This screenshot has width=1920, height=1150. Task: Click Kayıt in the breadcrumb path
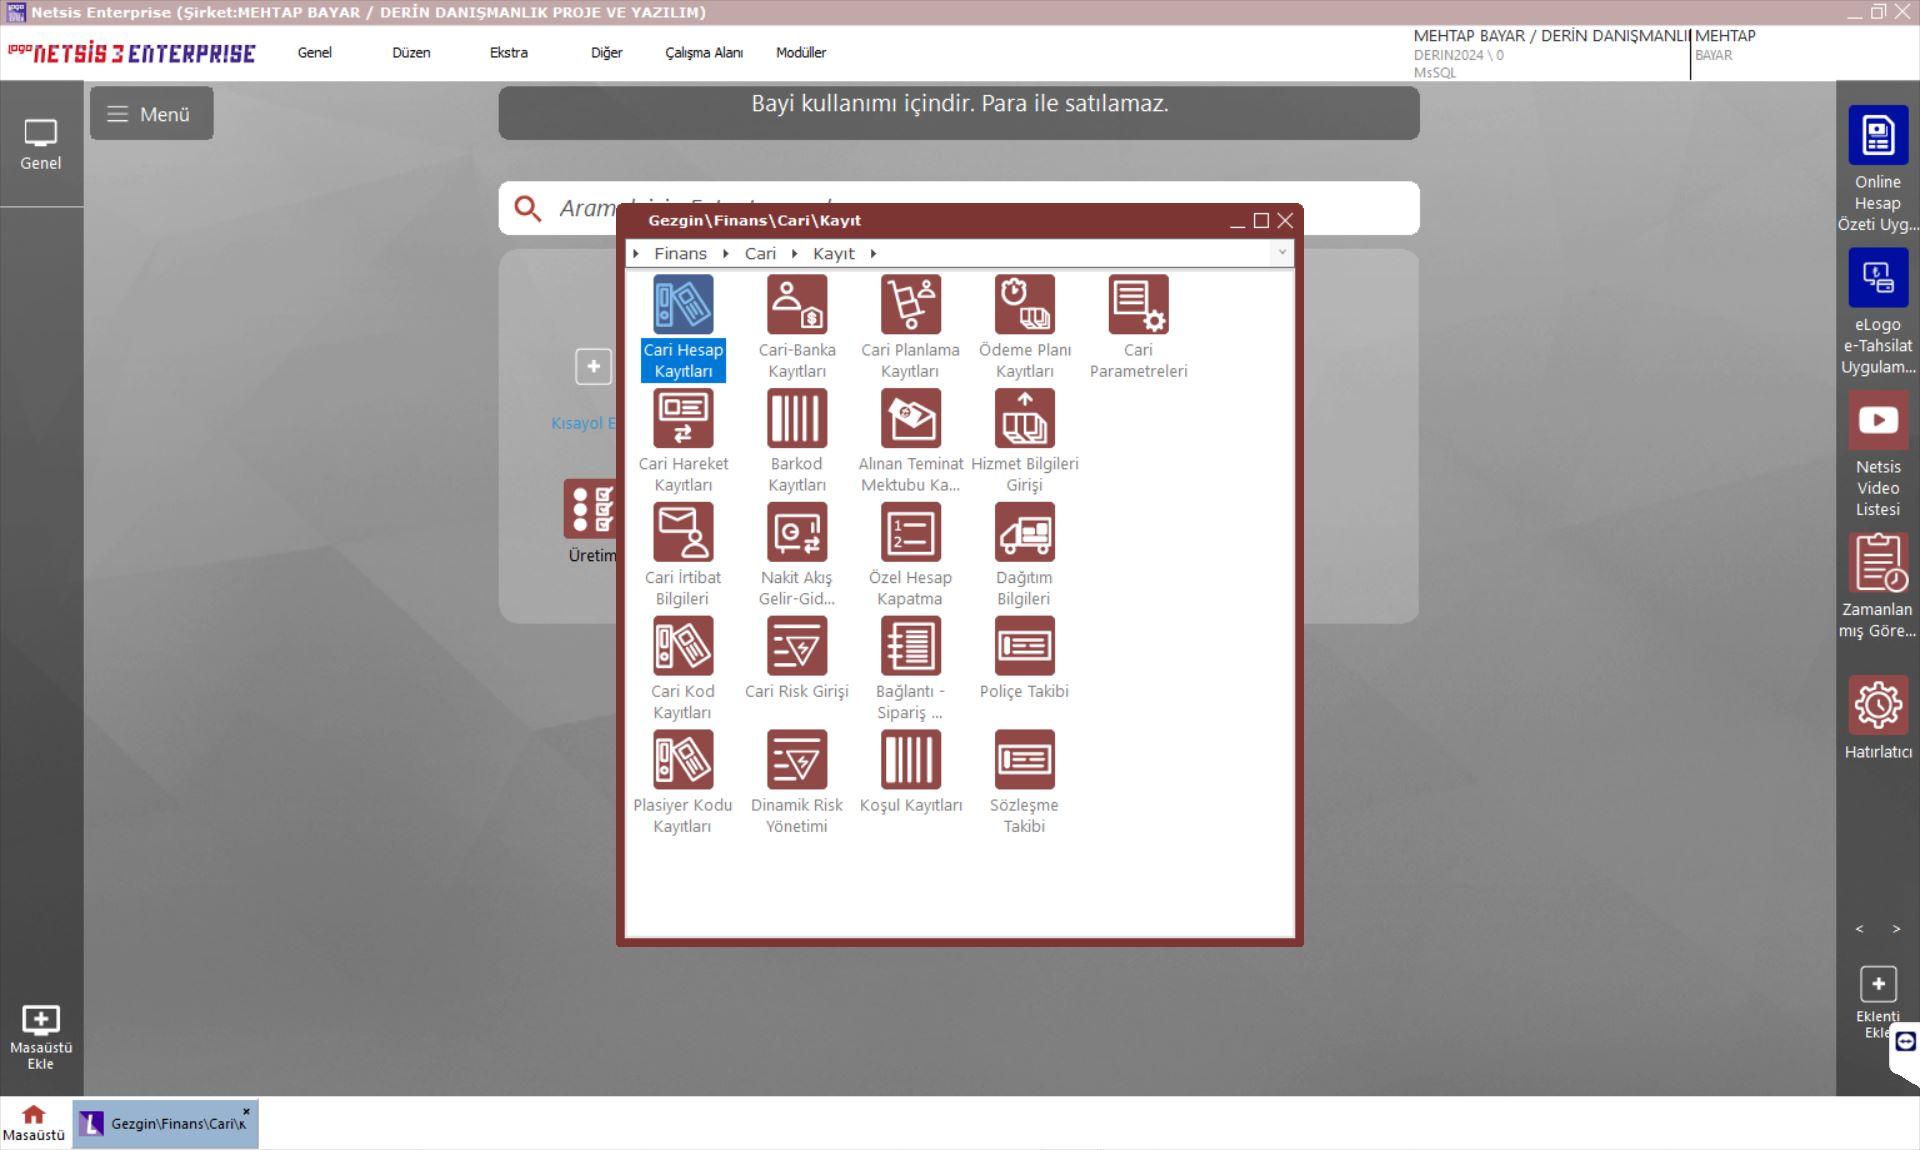pyautogui.click(x=834, y=254)
